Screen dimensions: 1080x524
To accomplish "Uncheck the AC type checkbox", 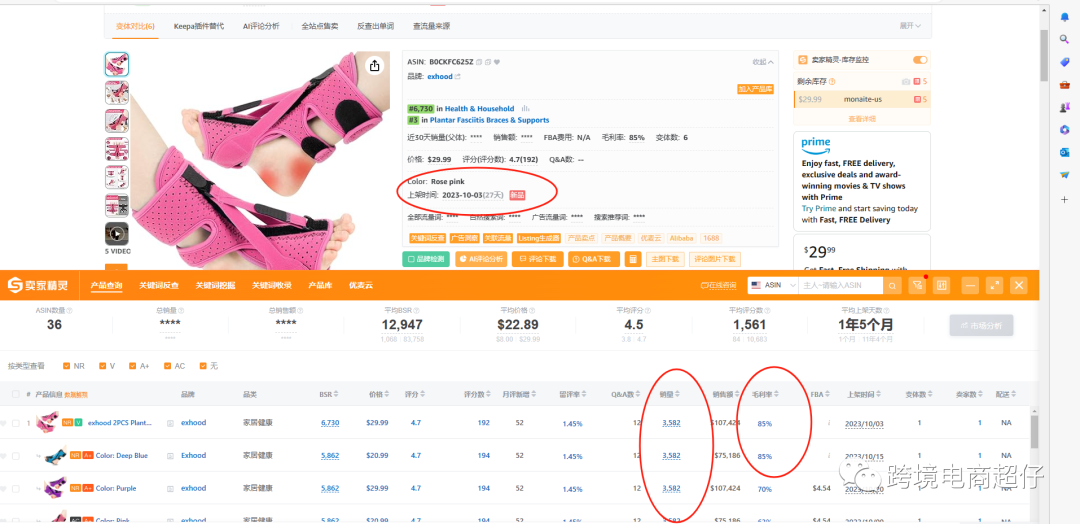I will (x=167, y=366).
